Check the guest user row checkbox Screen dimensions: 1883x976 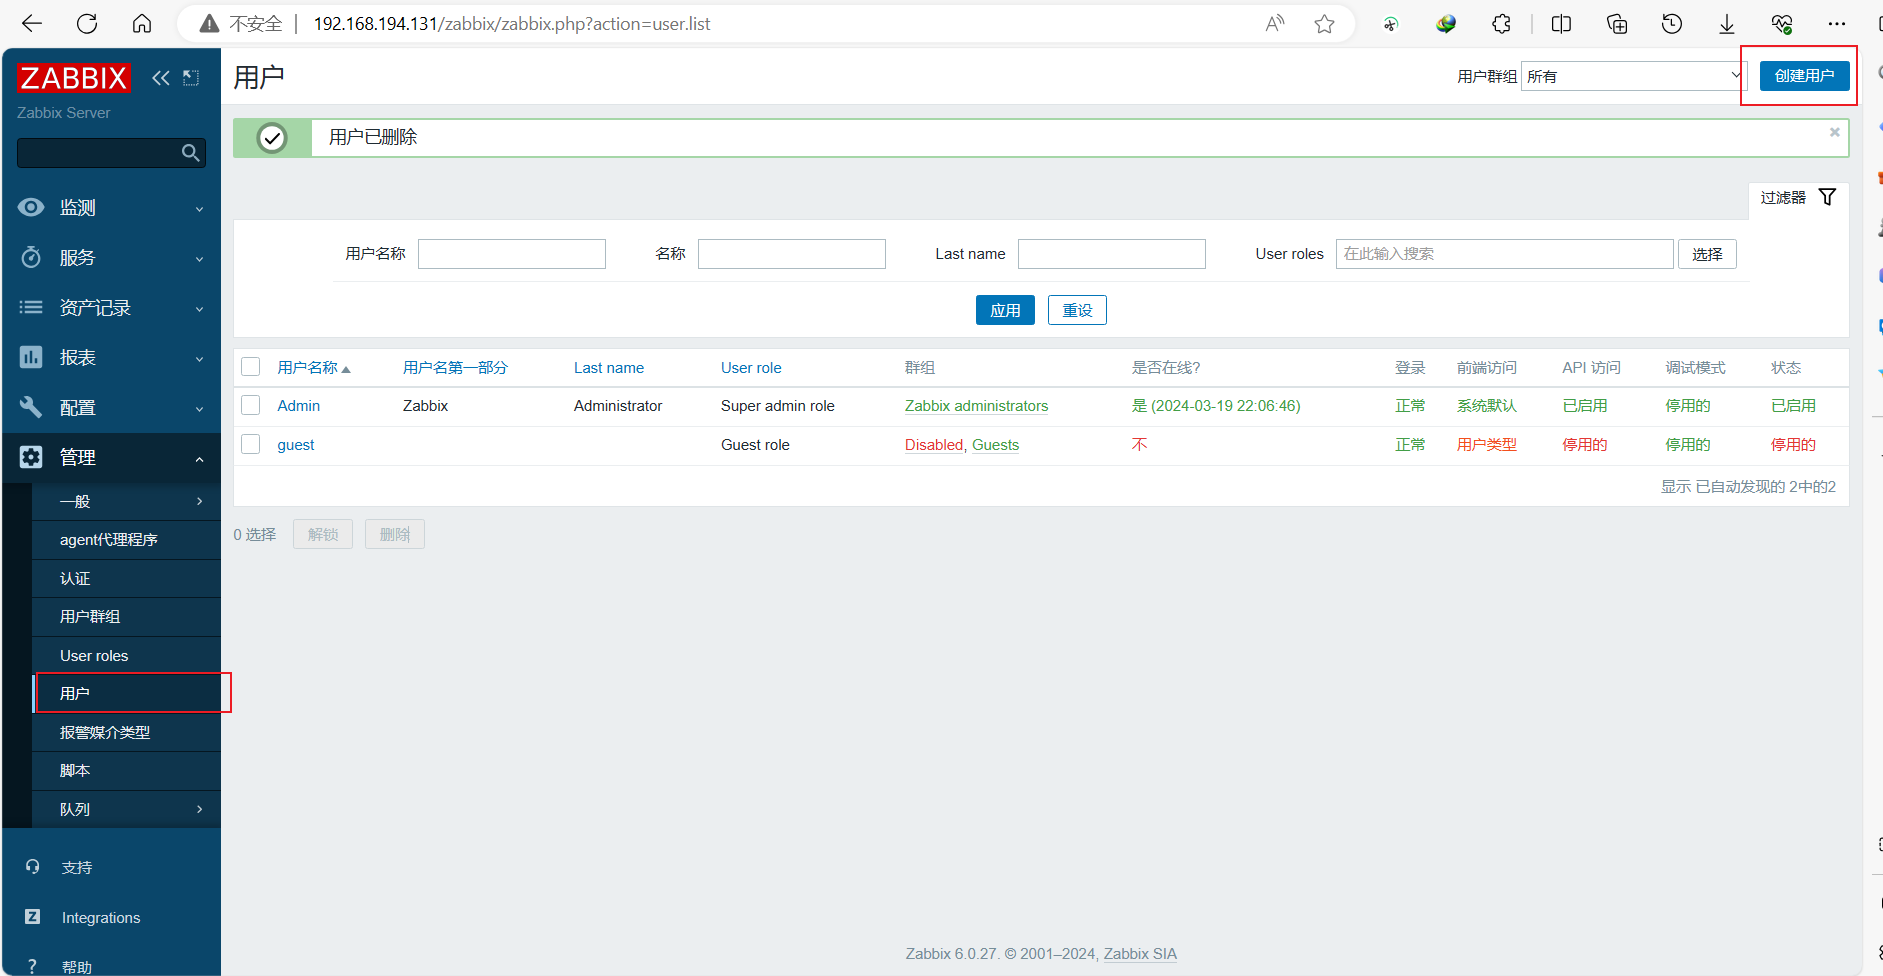coord(251,444)
